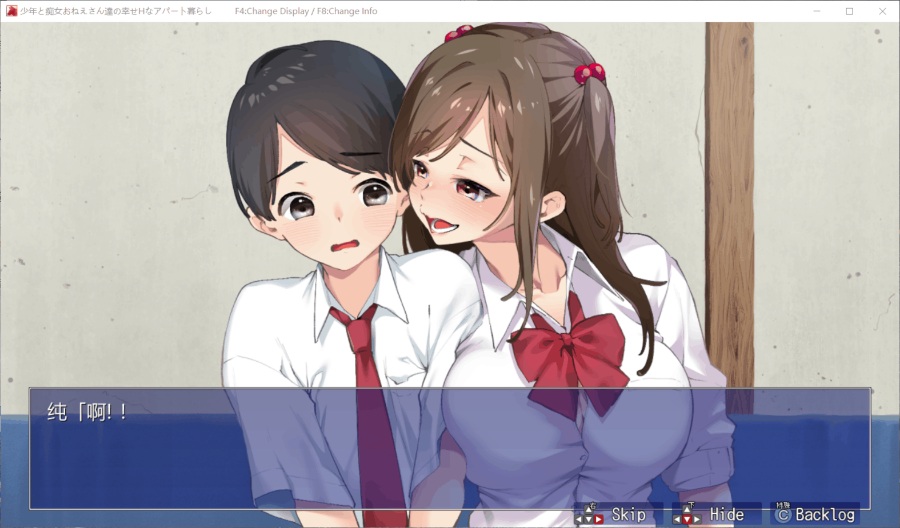This screenshot has width=900, height=528.
Task: Click the F4:Change Display title text
Action: pyautogui.click(x=271, y=11)
